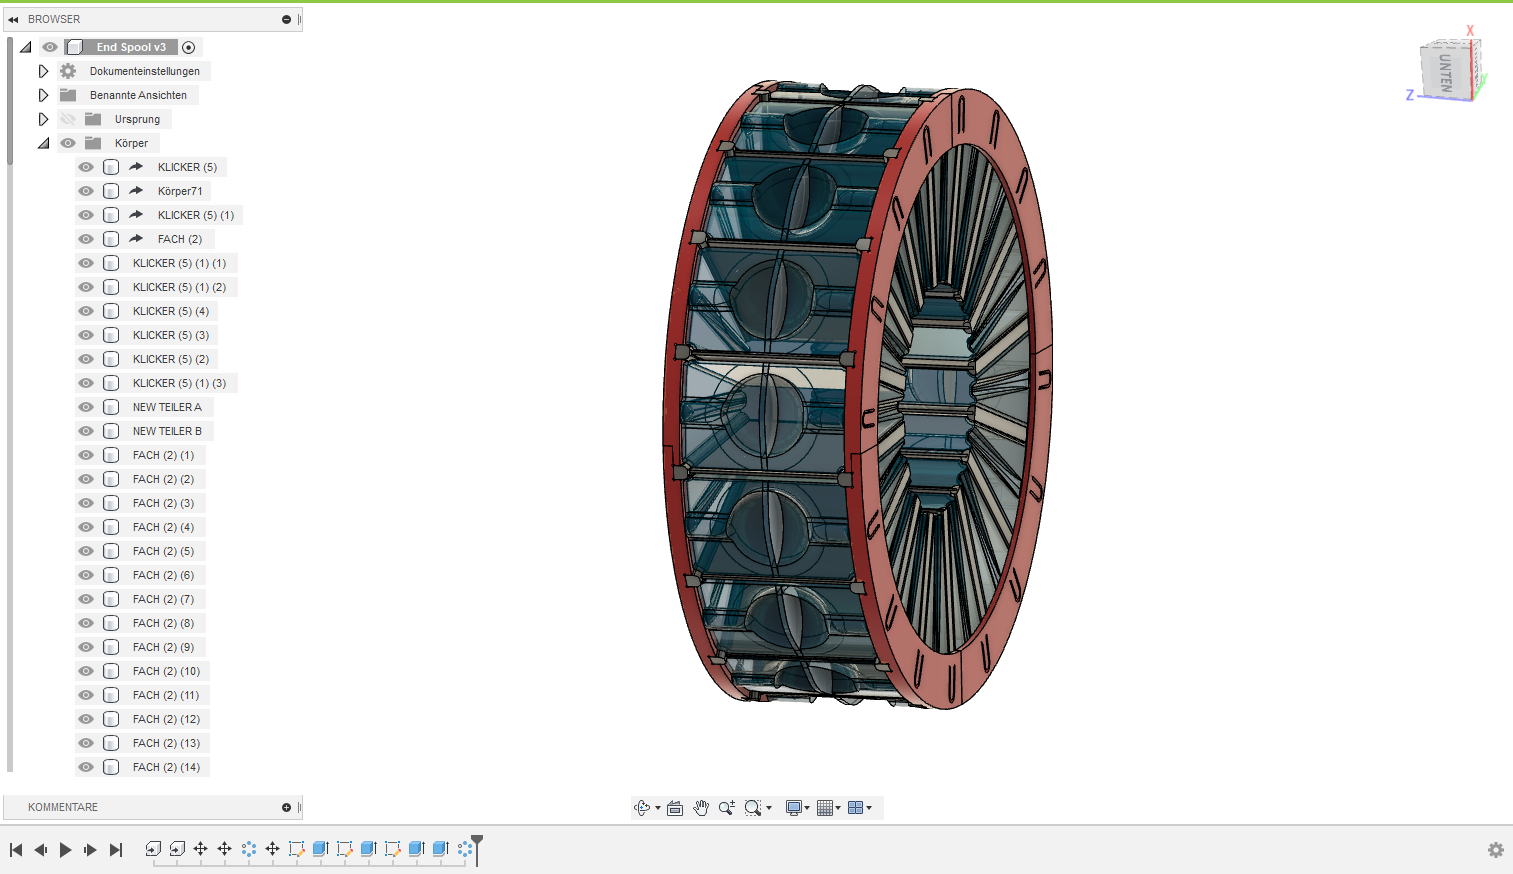Click the first timeline feature icon
1513x874 pixels.
(x=153, y=848)
